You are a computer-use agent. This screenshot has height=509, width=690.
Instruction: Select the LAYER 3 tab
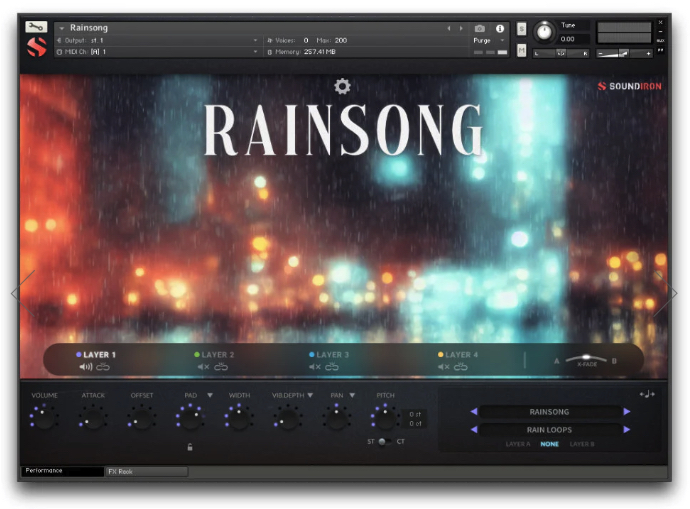coord(329,355)
